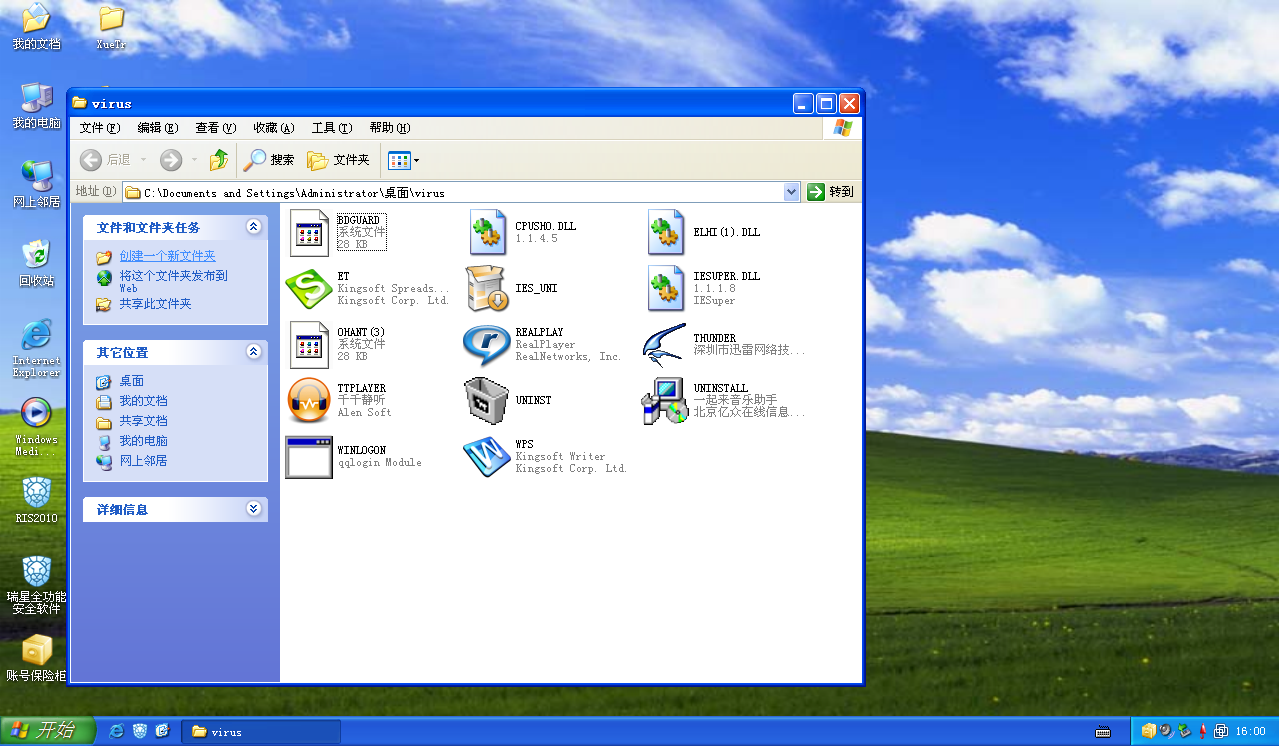Click the 开始 Start button
The width and height of the screenshot is (1279, 746).
click(x=47, y=731)
